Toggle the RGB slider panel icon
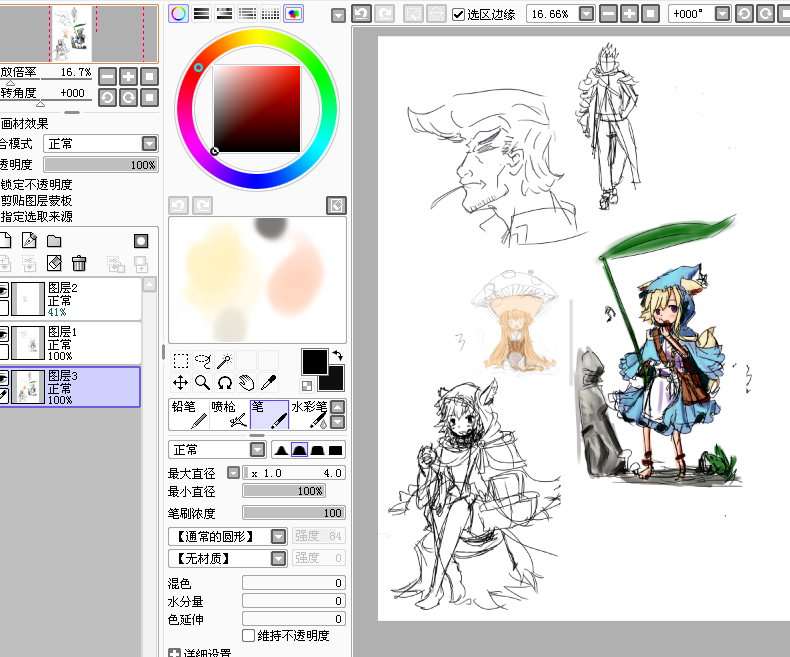This screenshot has height=657, width=790. tap(202, 14)
